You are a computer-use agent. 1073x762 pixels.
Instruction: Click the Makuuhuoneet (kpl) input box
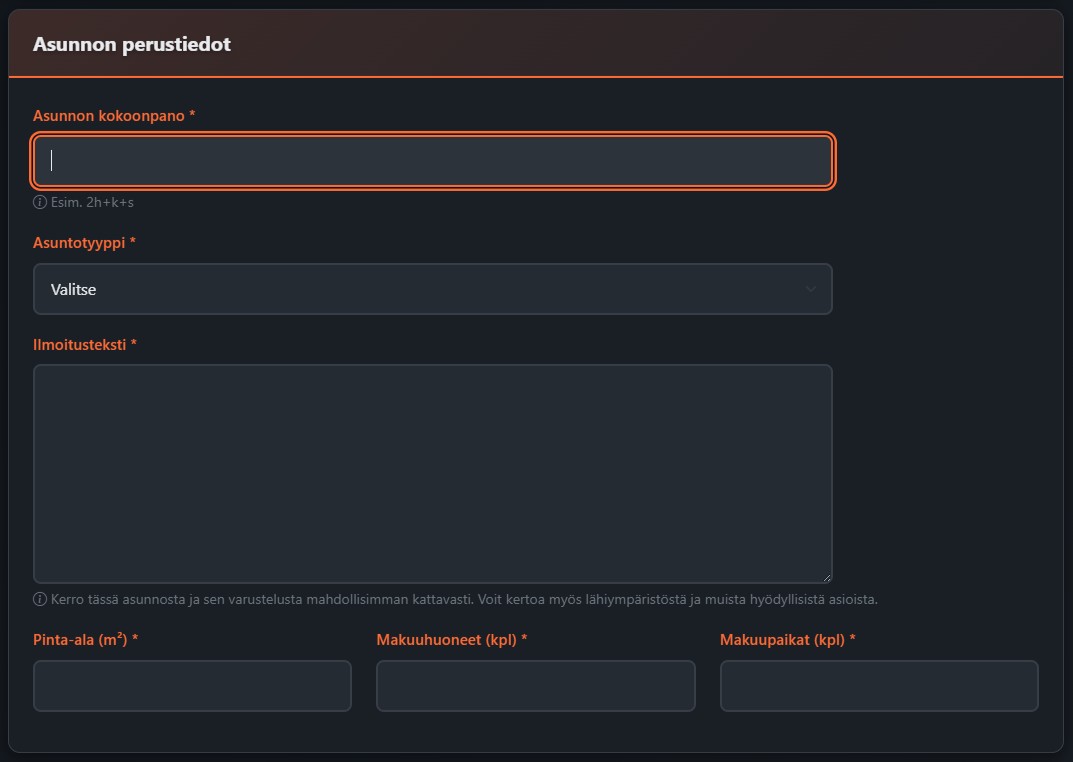tap(535, 686)
